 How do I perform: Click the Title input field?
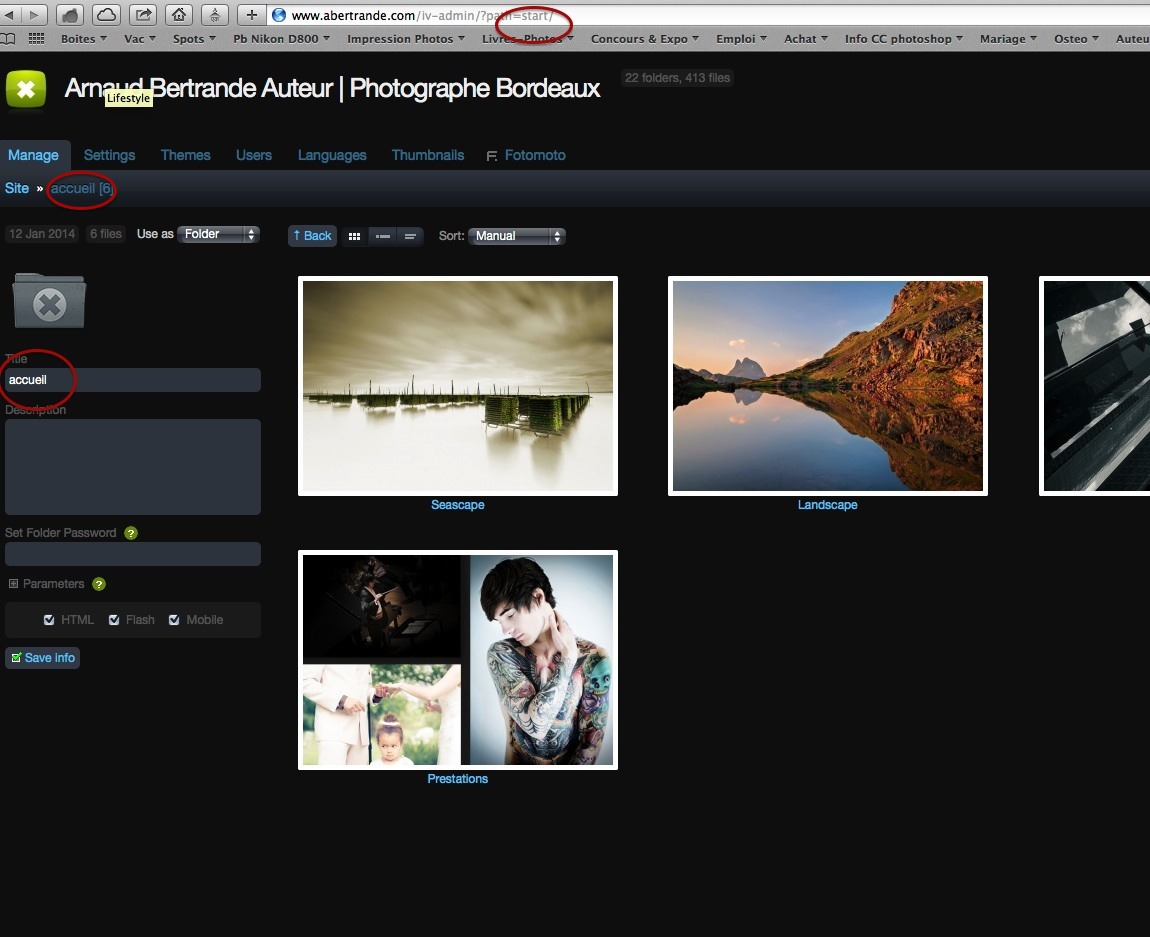pos(133,381)
